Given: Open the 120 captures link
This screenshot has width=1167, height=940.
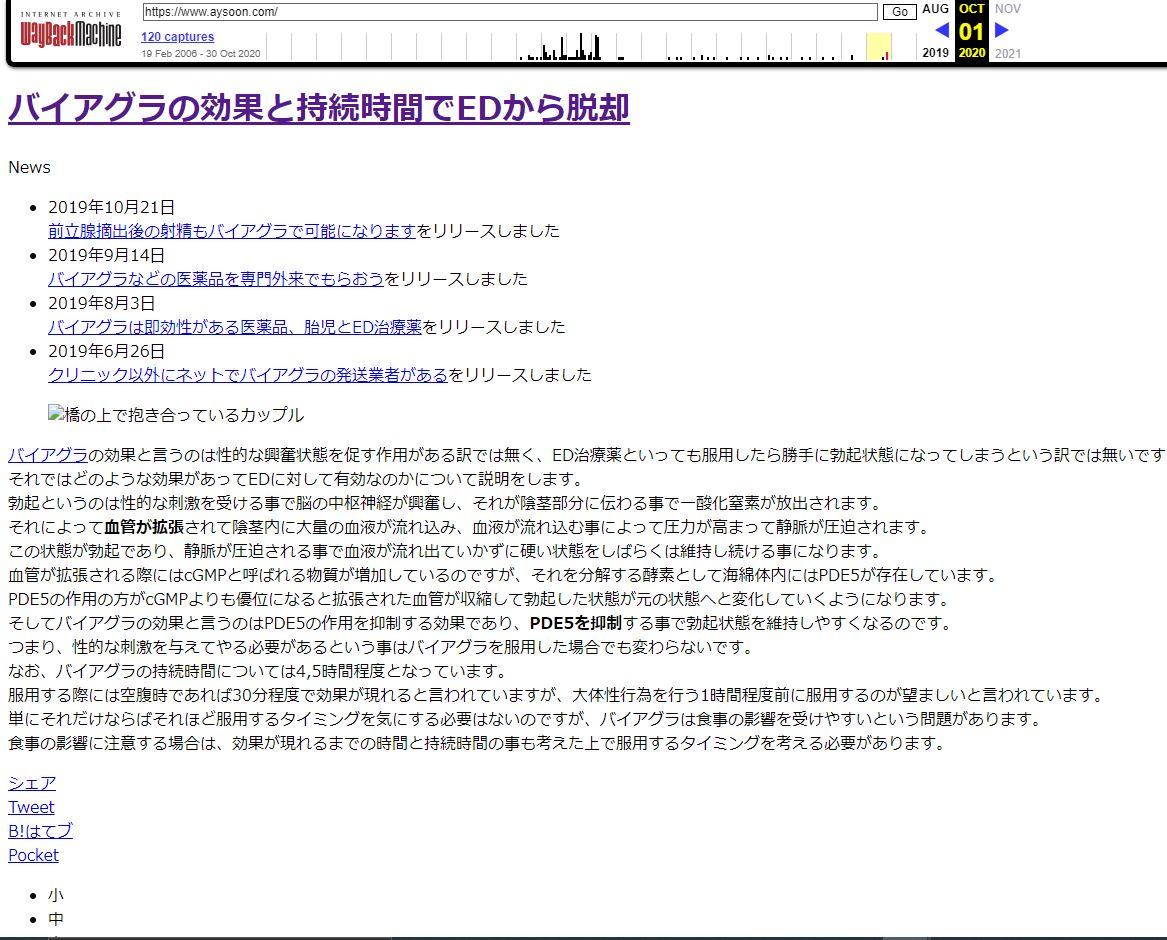Looking at the screenshot, I should 177,37.
